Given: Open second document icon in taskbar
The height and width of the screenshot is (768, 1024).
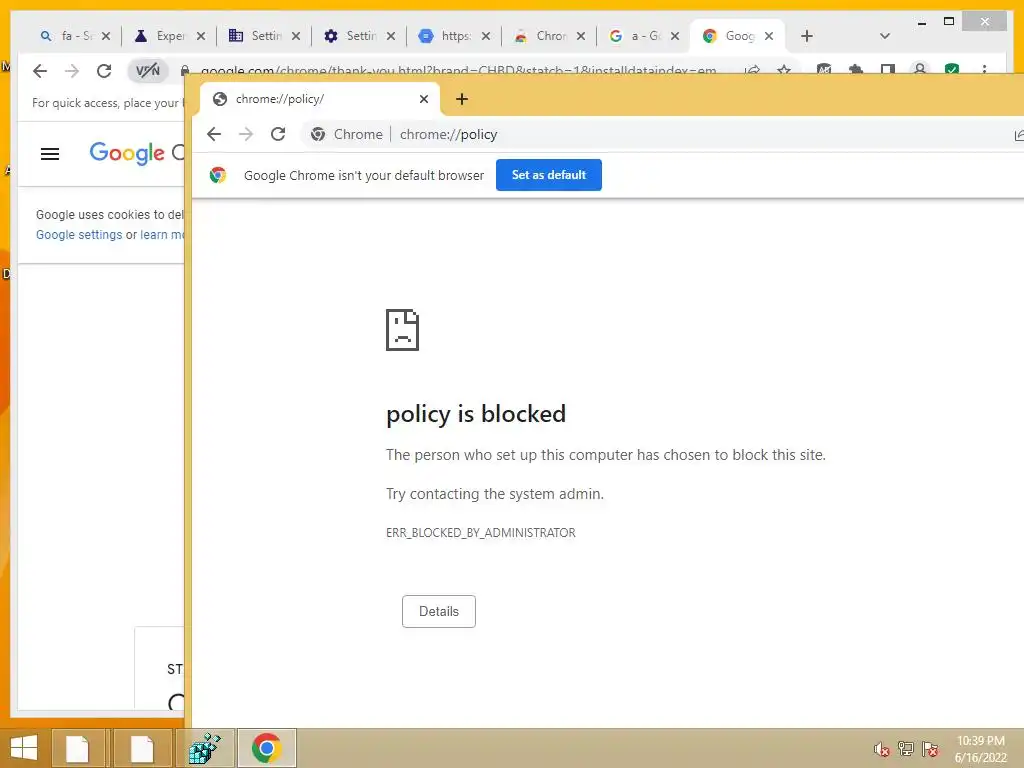Looking at the screenshot, I should point(142,748).
